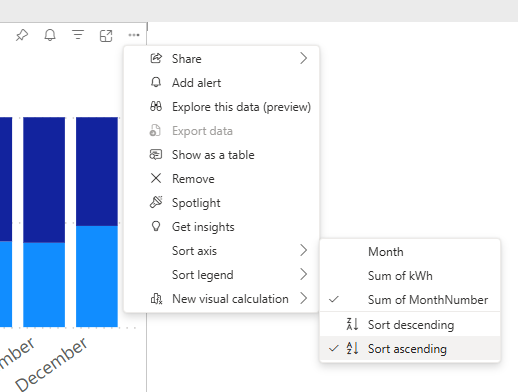Click the Show as a table icon

[x=156, y=155]
